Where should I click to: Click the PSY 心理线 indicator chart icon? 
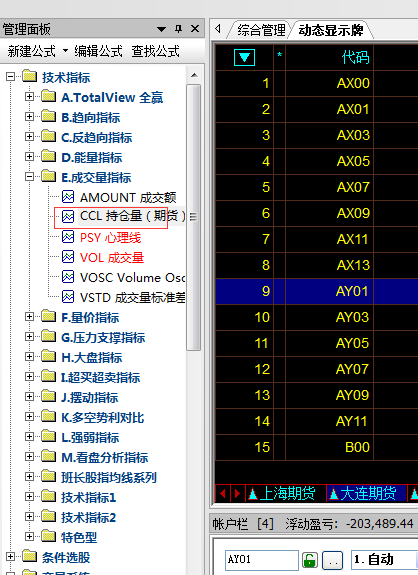pyautogui.click(x=68, y=237)
